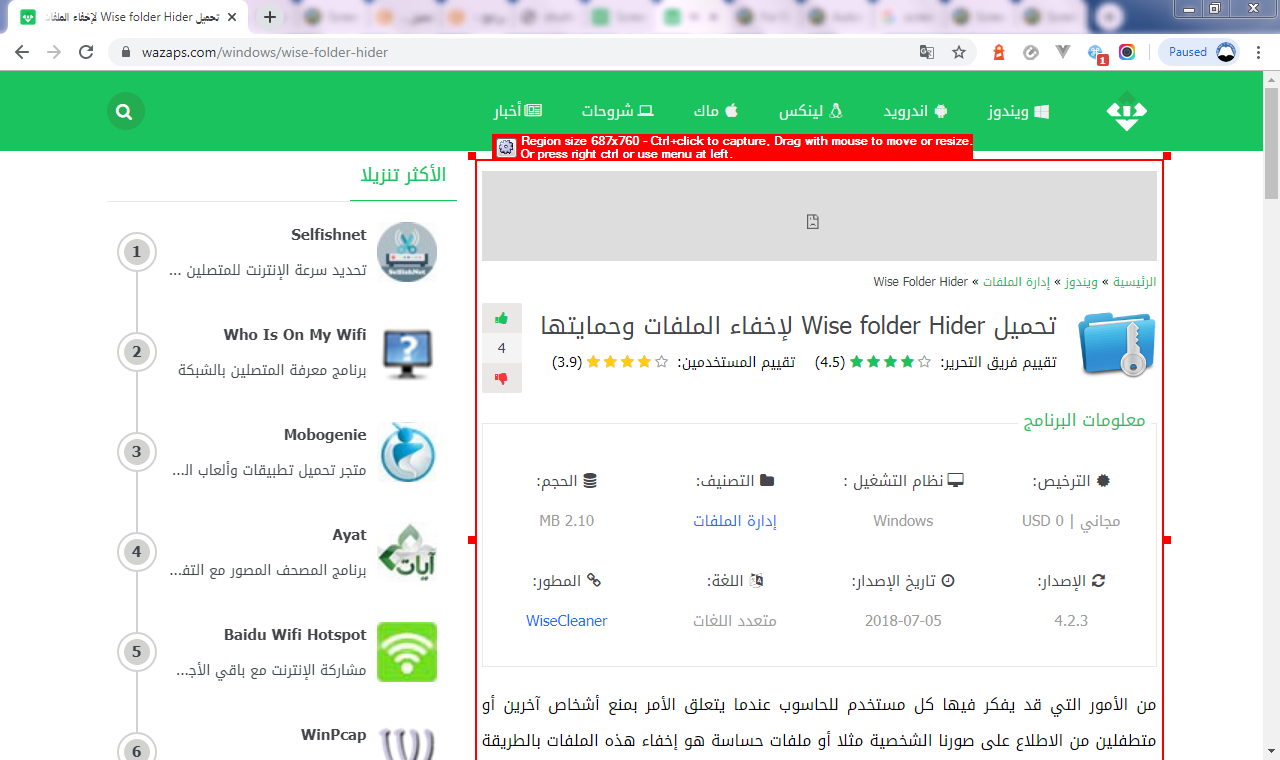Click the متعدد اللغات language value
This screenshot has width=1280, height=760.
click(x=735, y=621)
